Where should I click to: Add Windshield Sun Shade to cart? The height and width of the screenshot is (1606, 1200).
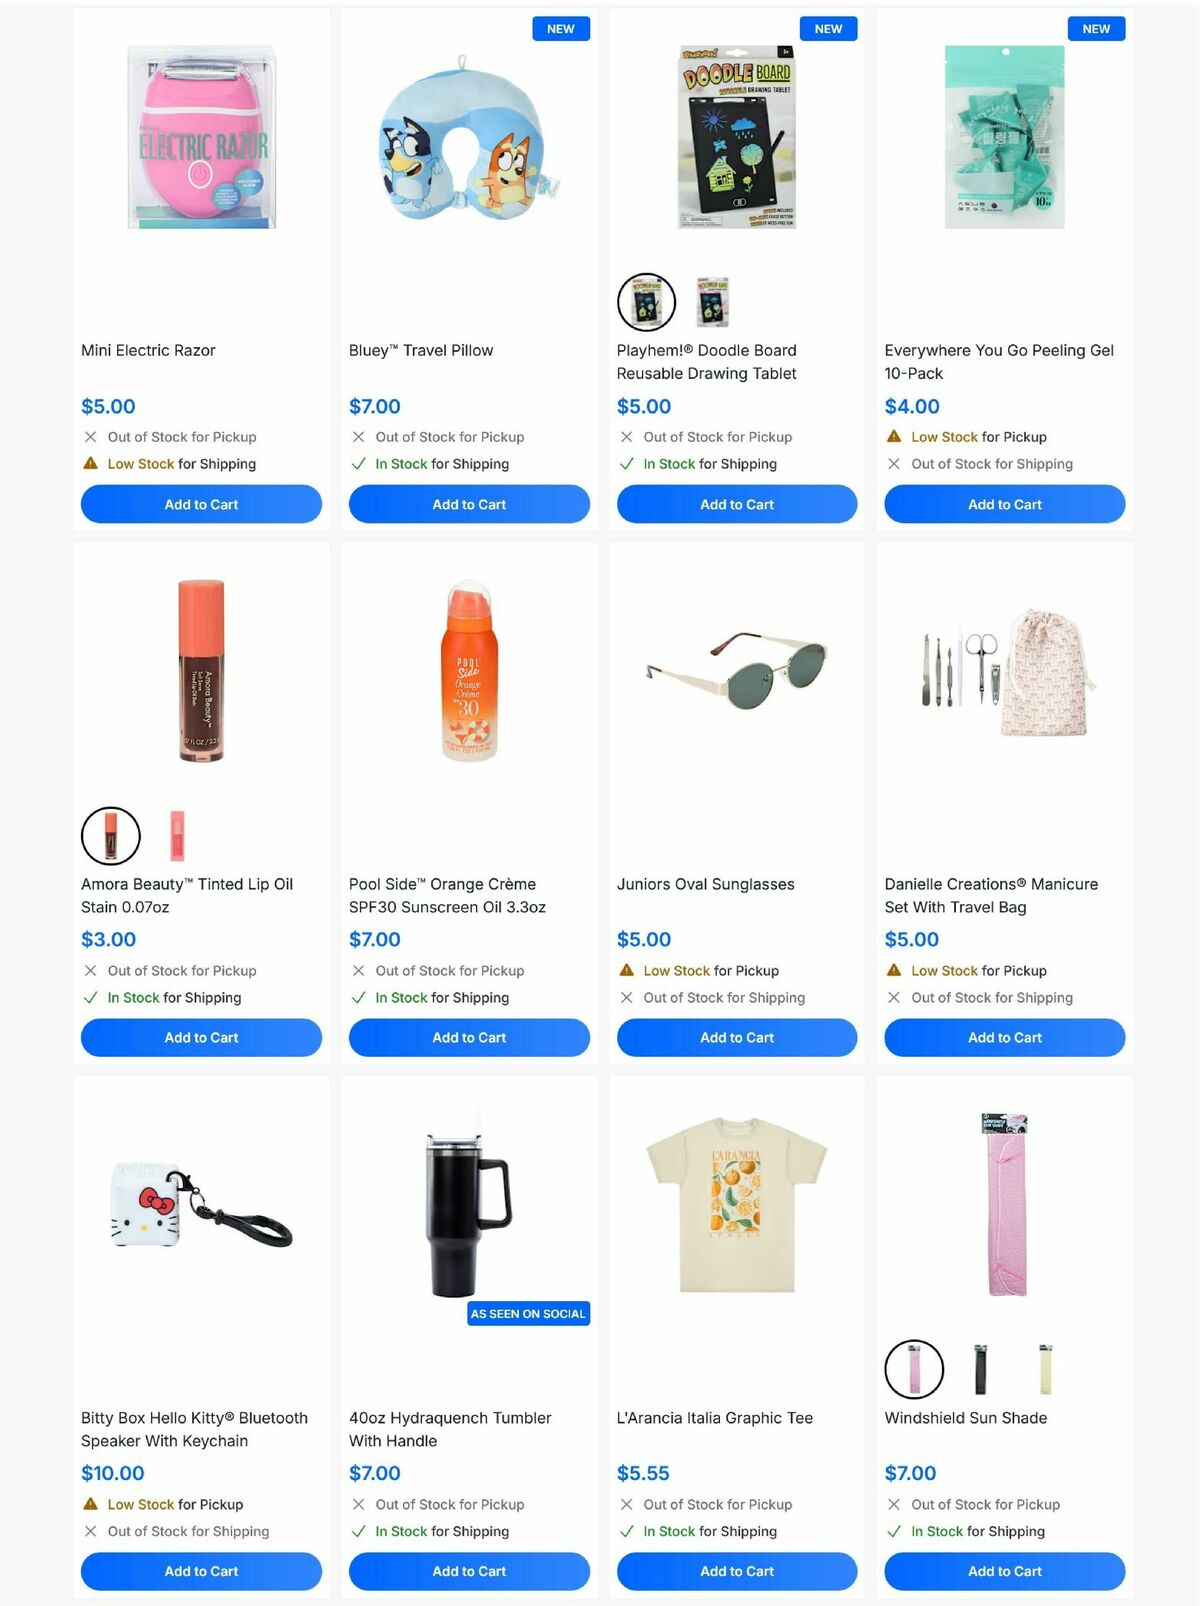(x=1005, y=1571)
